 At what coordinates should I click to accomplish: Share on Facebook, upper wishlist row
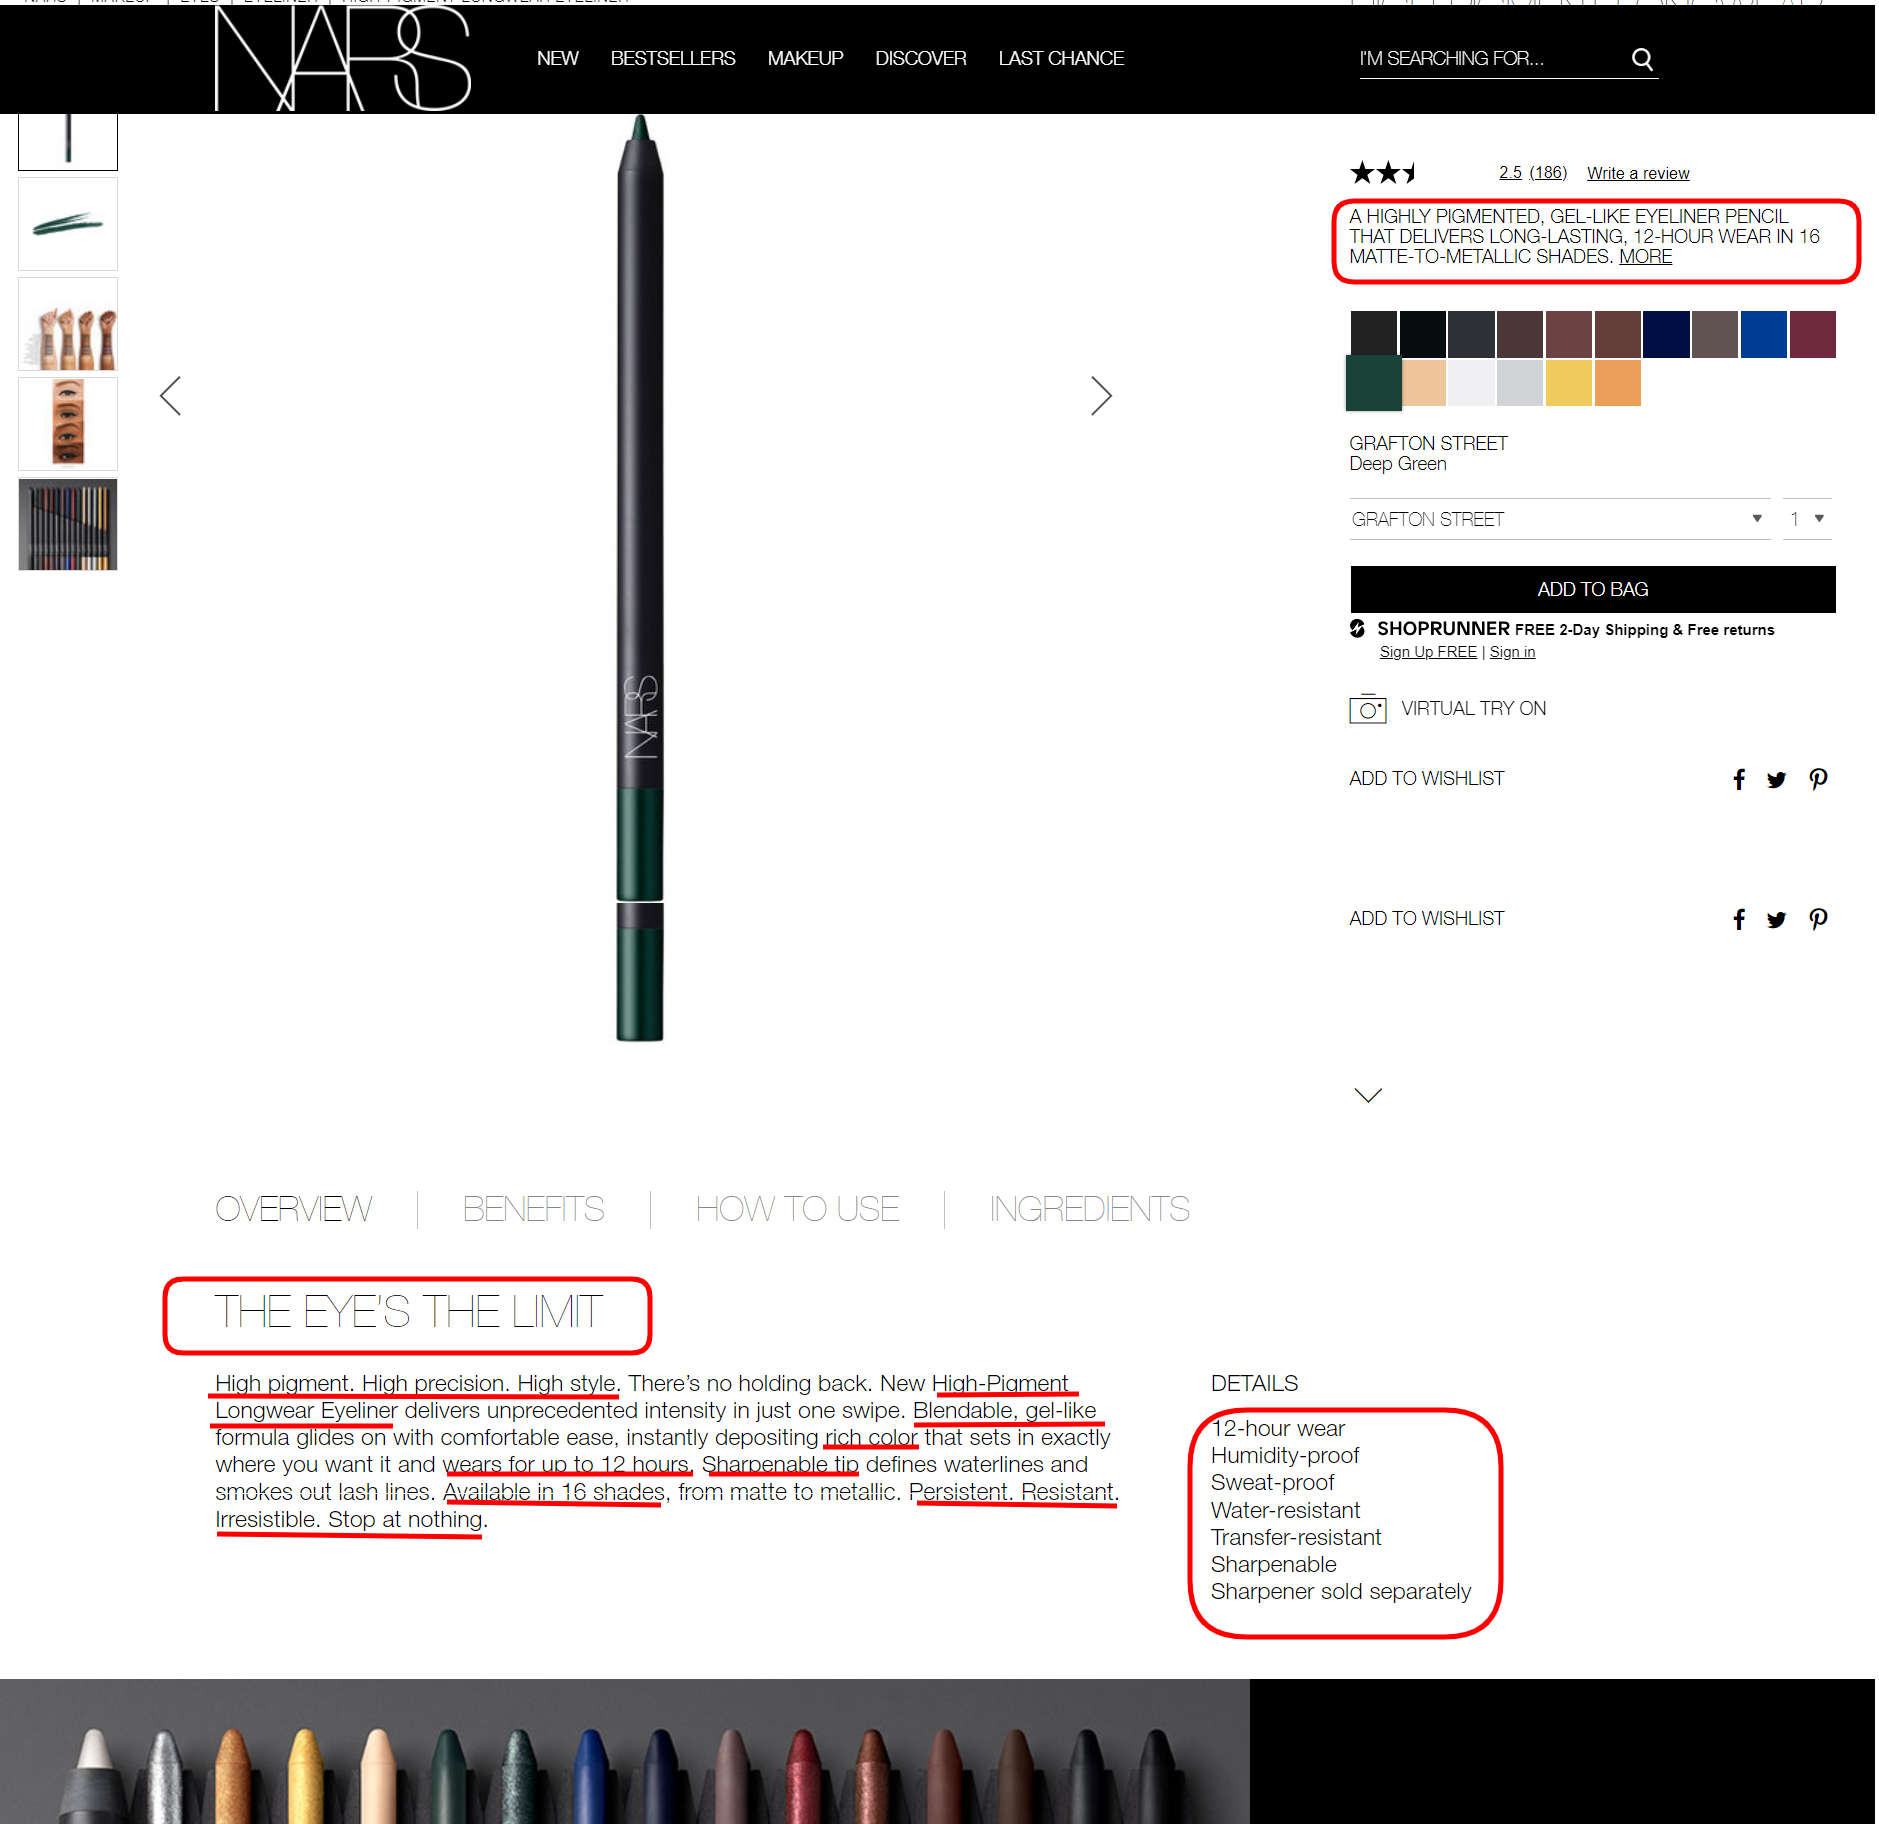click(x=1739, y=779)
